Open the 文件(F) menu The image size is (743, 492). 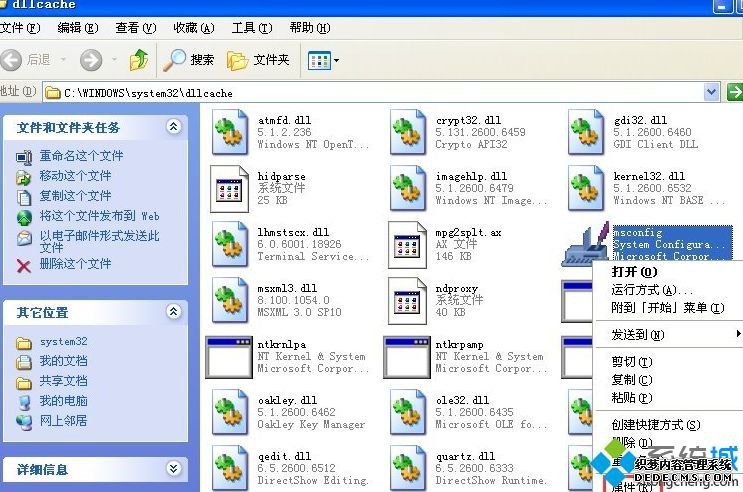pyautogui.click(x=20, y=28)
